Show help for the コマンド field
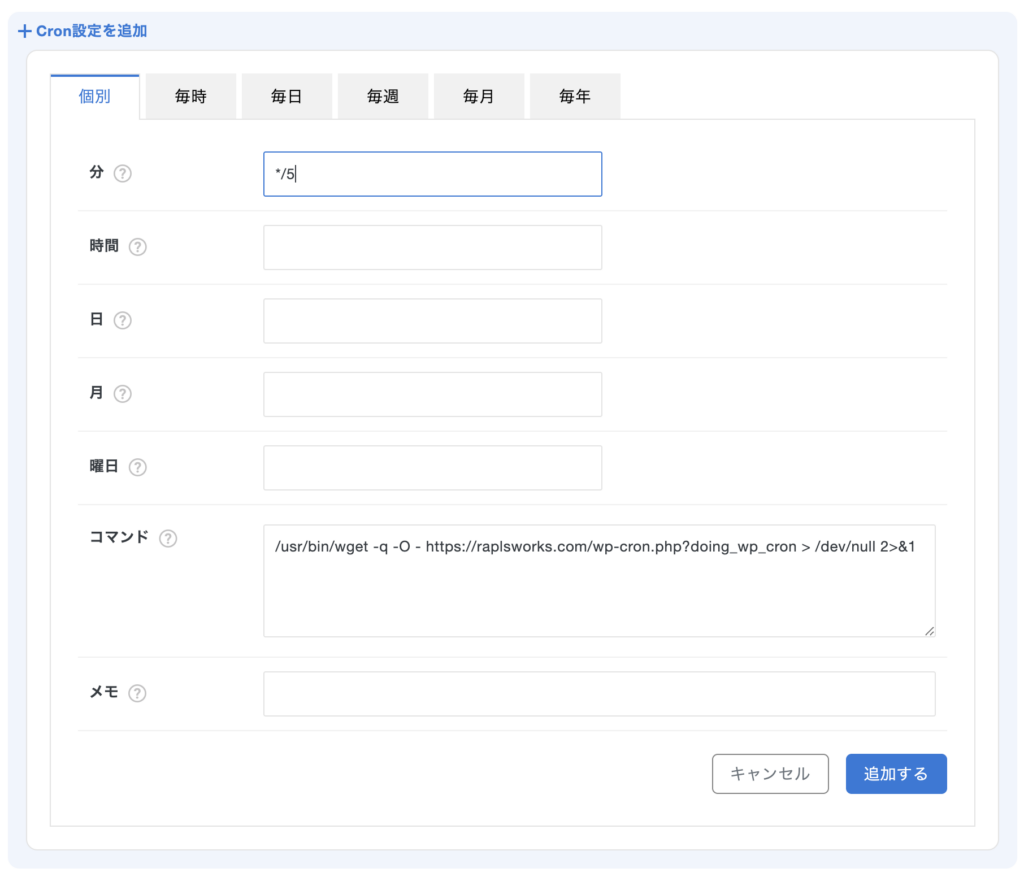The height and width of the screenshot is (877, 1024). click(168, 537)
